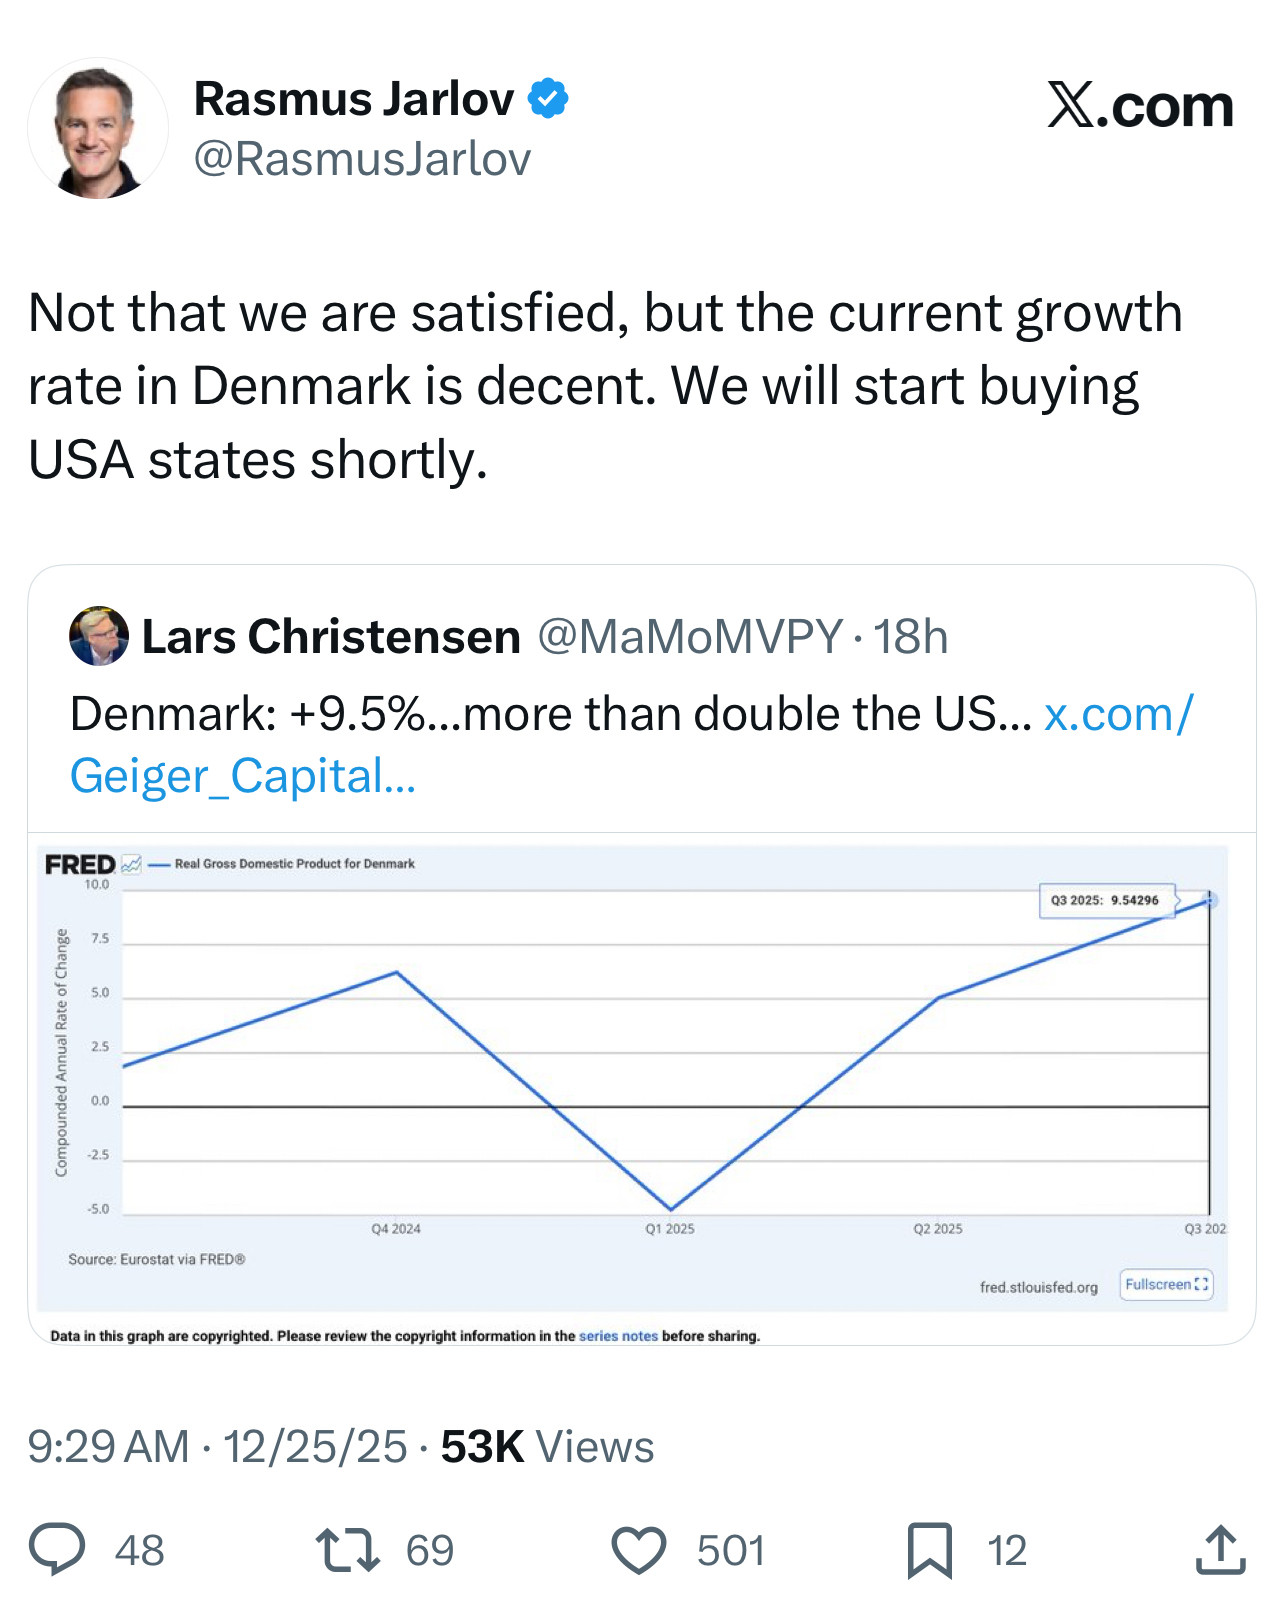
Task: Bookmark this tweet
Action: click(x=929, y=1551)
